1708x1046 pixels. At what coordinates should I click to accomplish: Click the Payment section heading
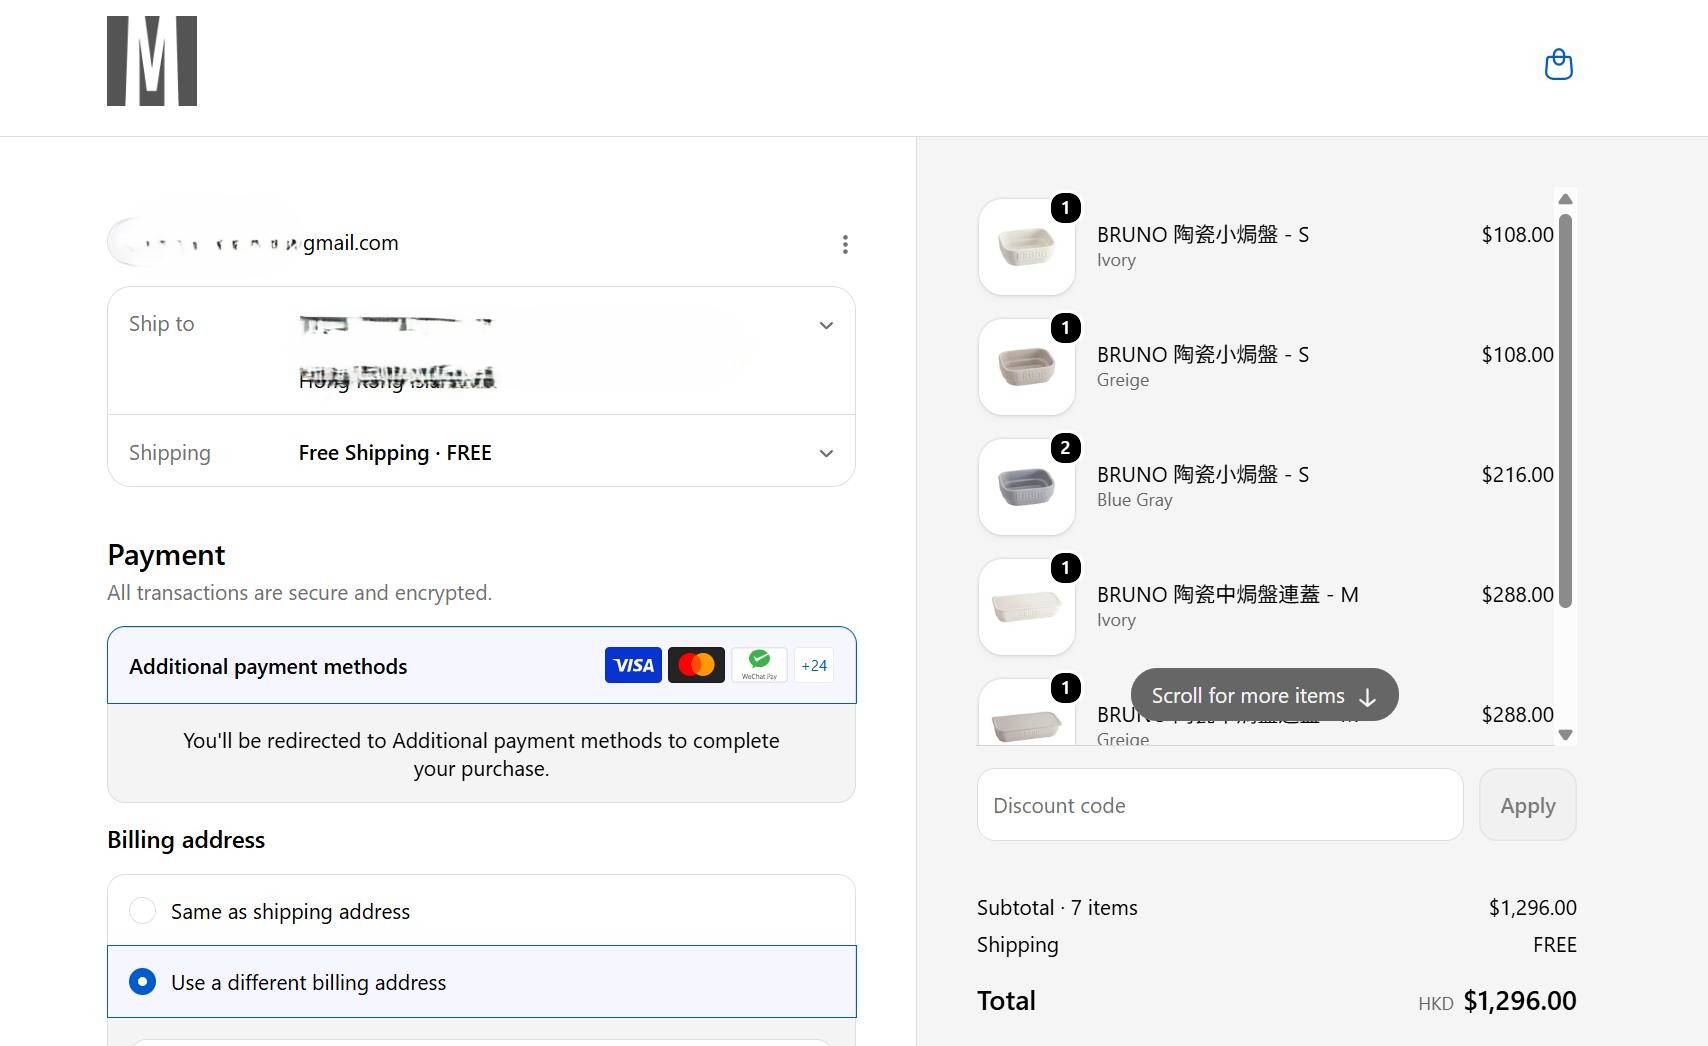tap(166, 555)
